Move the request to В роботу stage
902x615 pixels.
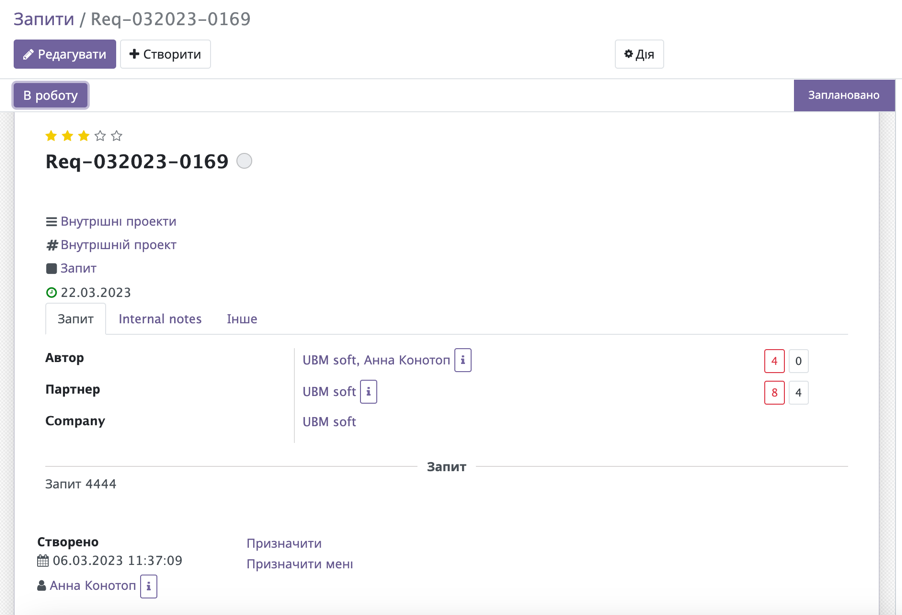(x=50, y=94)
